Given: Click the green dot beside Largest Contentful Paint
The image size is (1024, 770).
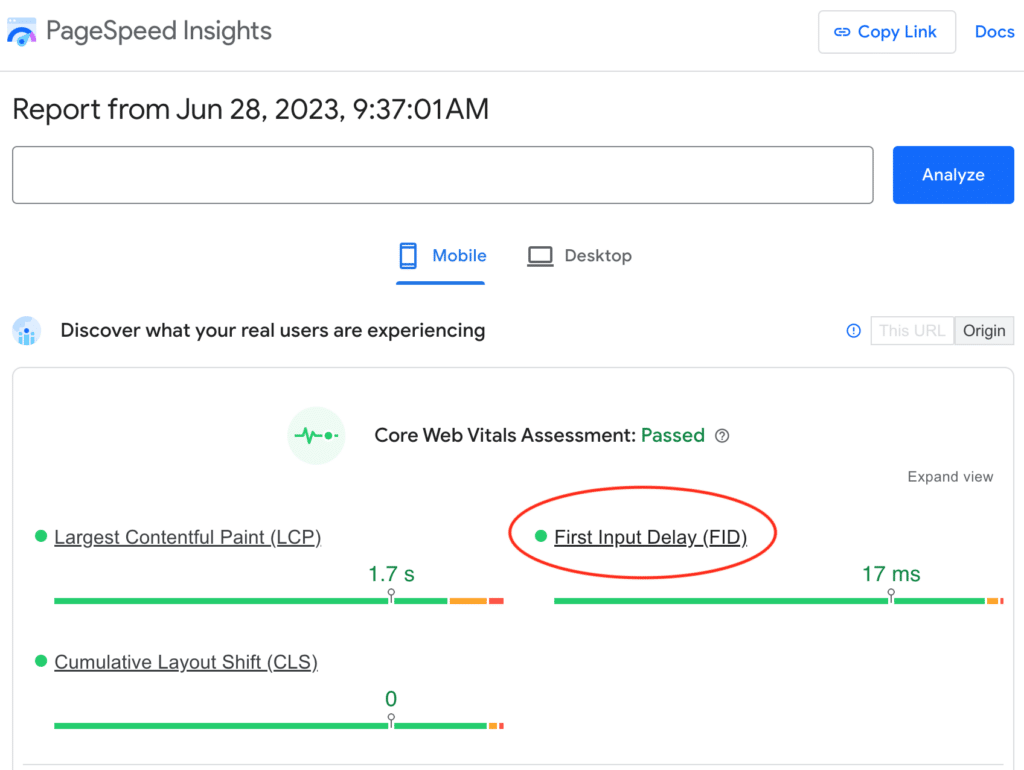Looking at the screenshot, I should [x=40, y=536].
